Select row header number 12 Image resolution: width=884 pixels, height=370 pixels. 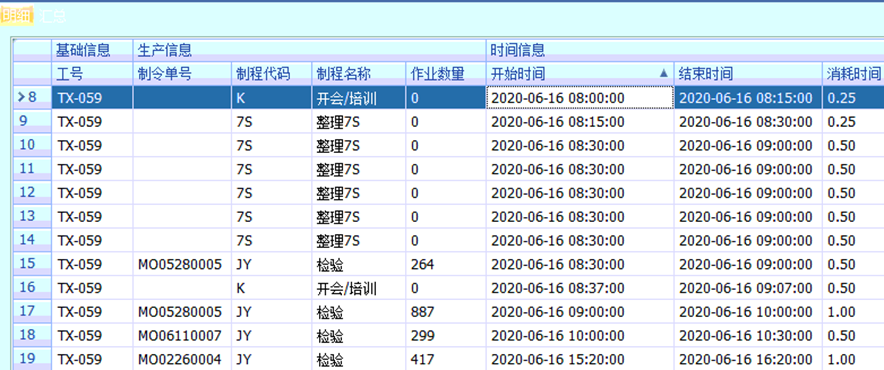pyautogui.click(x=32, y=192)
